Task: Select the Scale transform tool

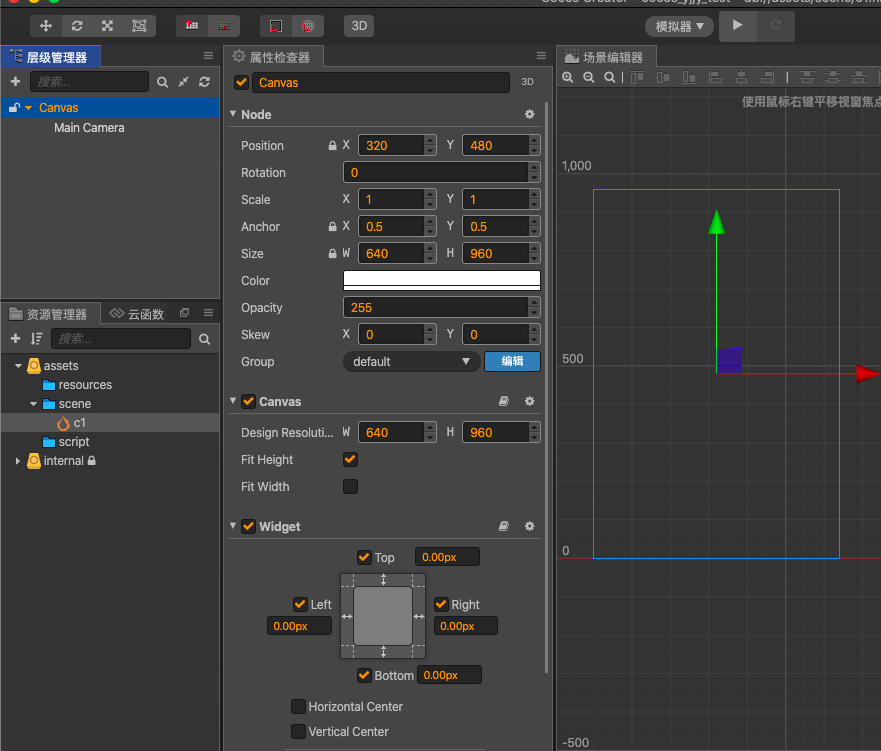Action: (x=107, y=26)
